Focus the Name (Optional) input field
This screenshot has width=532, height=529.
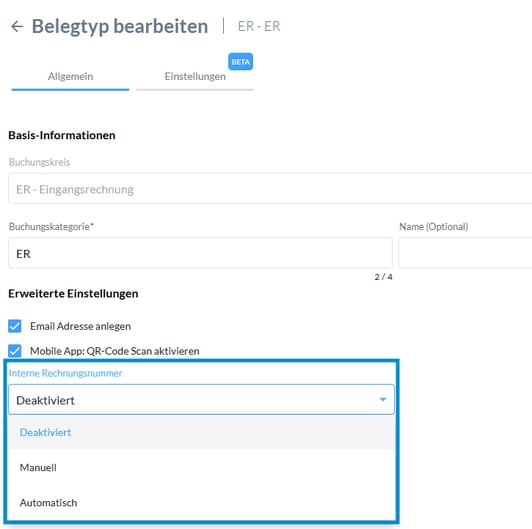click(465, 253)
